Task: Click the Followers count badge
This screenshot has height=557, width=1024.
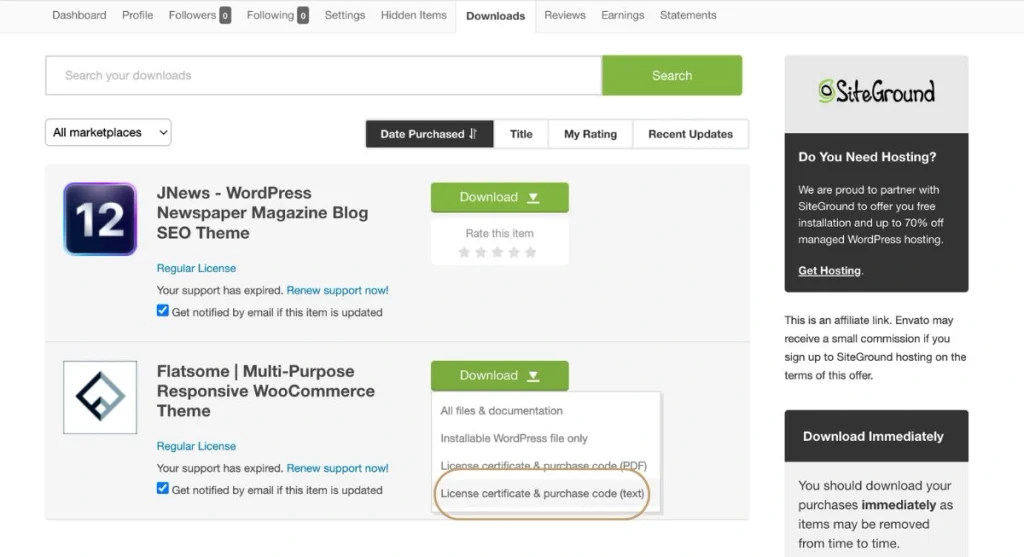Action: pos(225,15)
